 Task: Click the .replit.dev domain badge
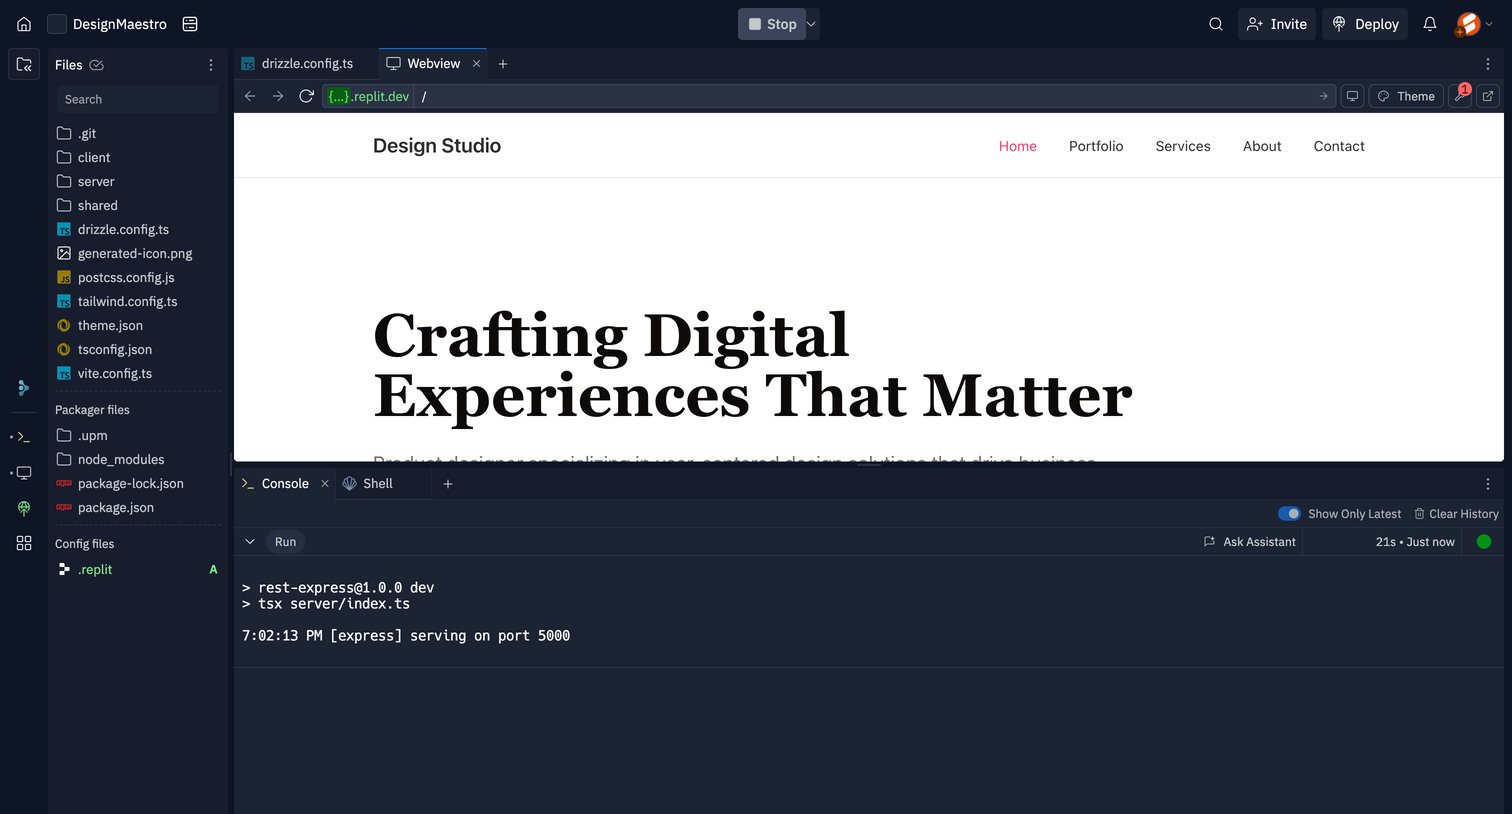point(369,96)
